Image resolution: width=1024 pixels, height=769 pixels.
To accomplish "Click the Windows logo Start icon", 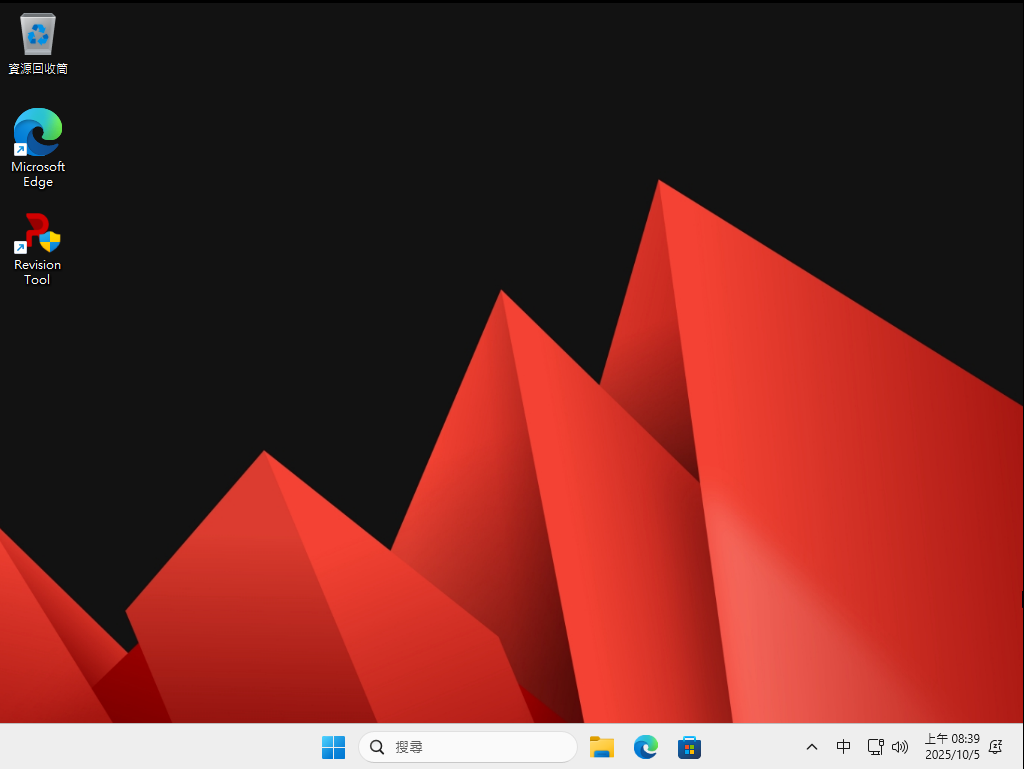I will tap(333, 747).
